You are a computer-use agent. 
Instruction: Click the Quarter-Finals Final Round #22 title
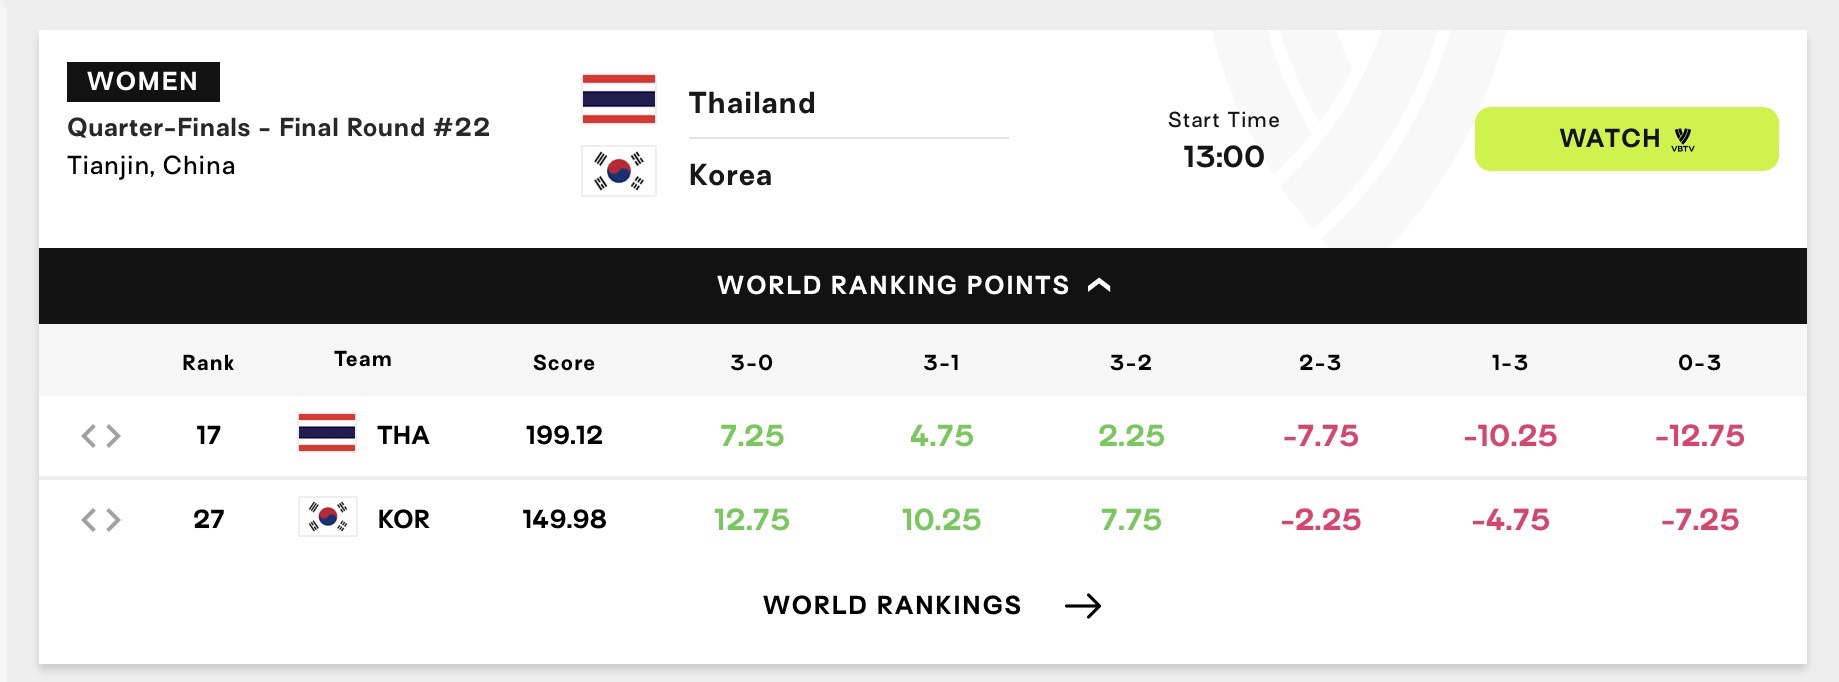tap(279, 127)
